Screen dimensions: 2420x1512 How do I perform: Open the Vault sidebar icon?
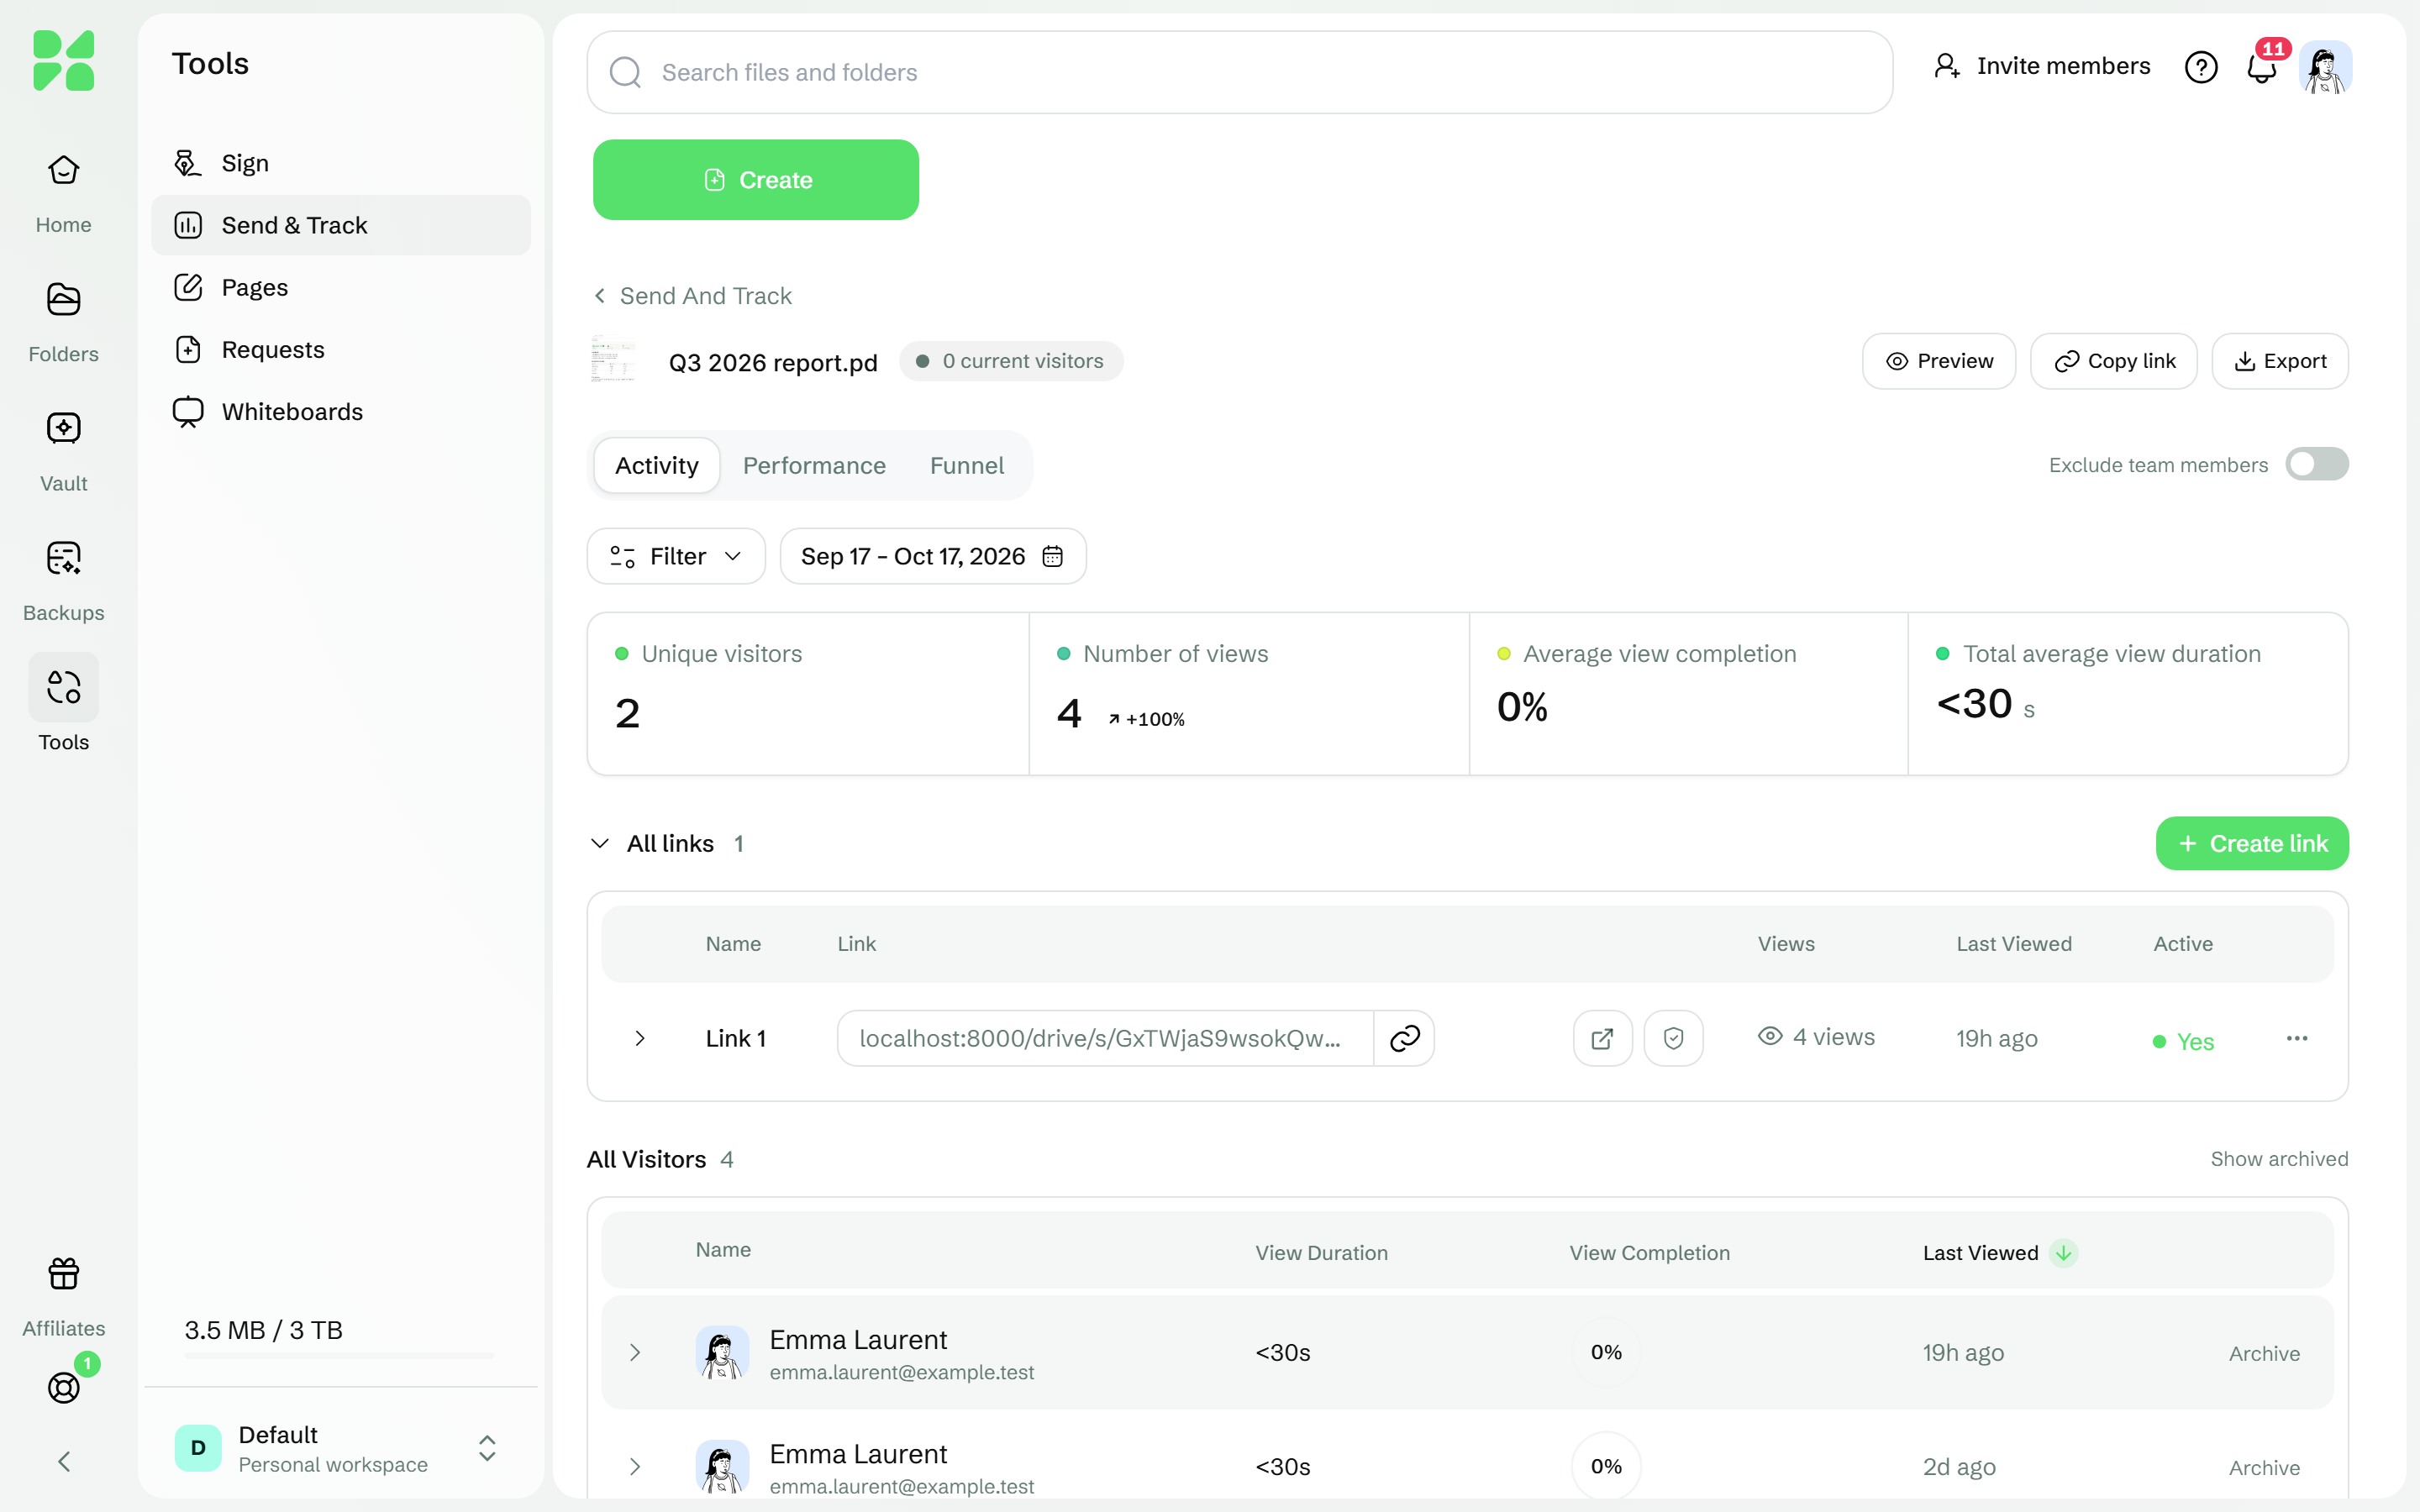63,429
